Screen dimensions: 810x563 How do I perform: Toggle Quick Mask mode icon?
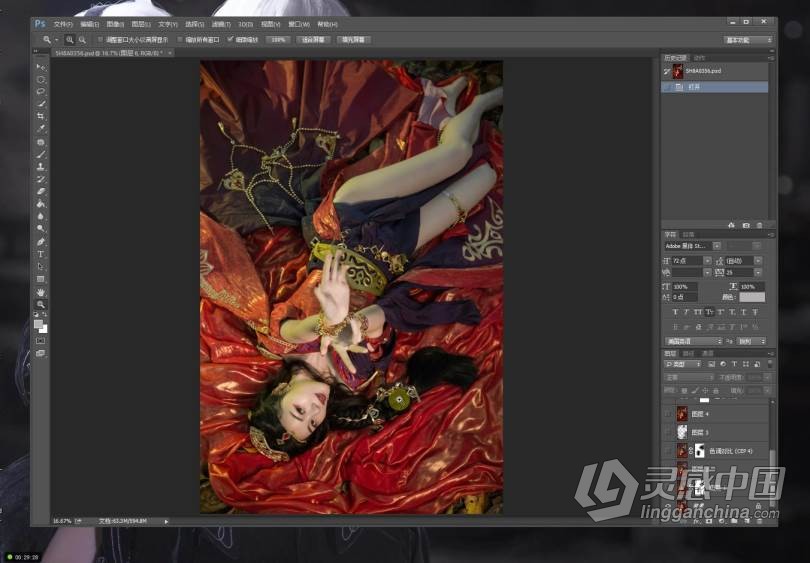click(x=40, y=341)
